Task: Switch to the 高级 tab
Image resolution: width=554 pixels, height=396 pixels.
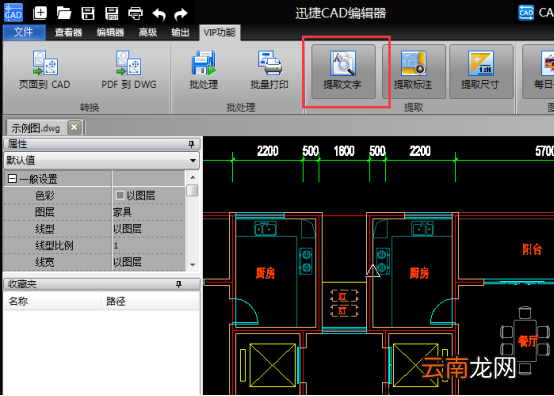Action: [x=148, y=32]
